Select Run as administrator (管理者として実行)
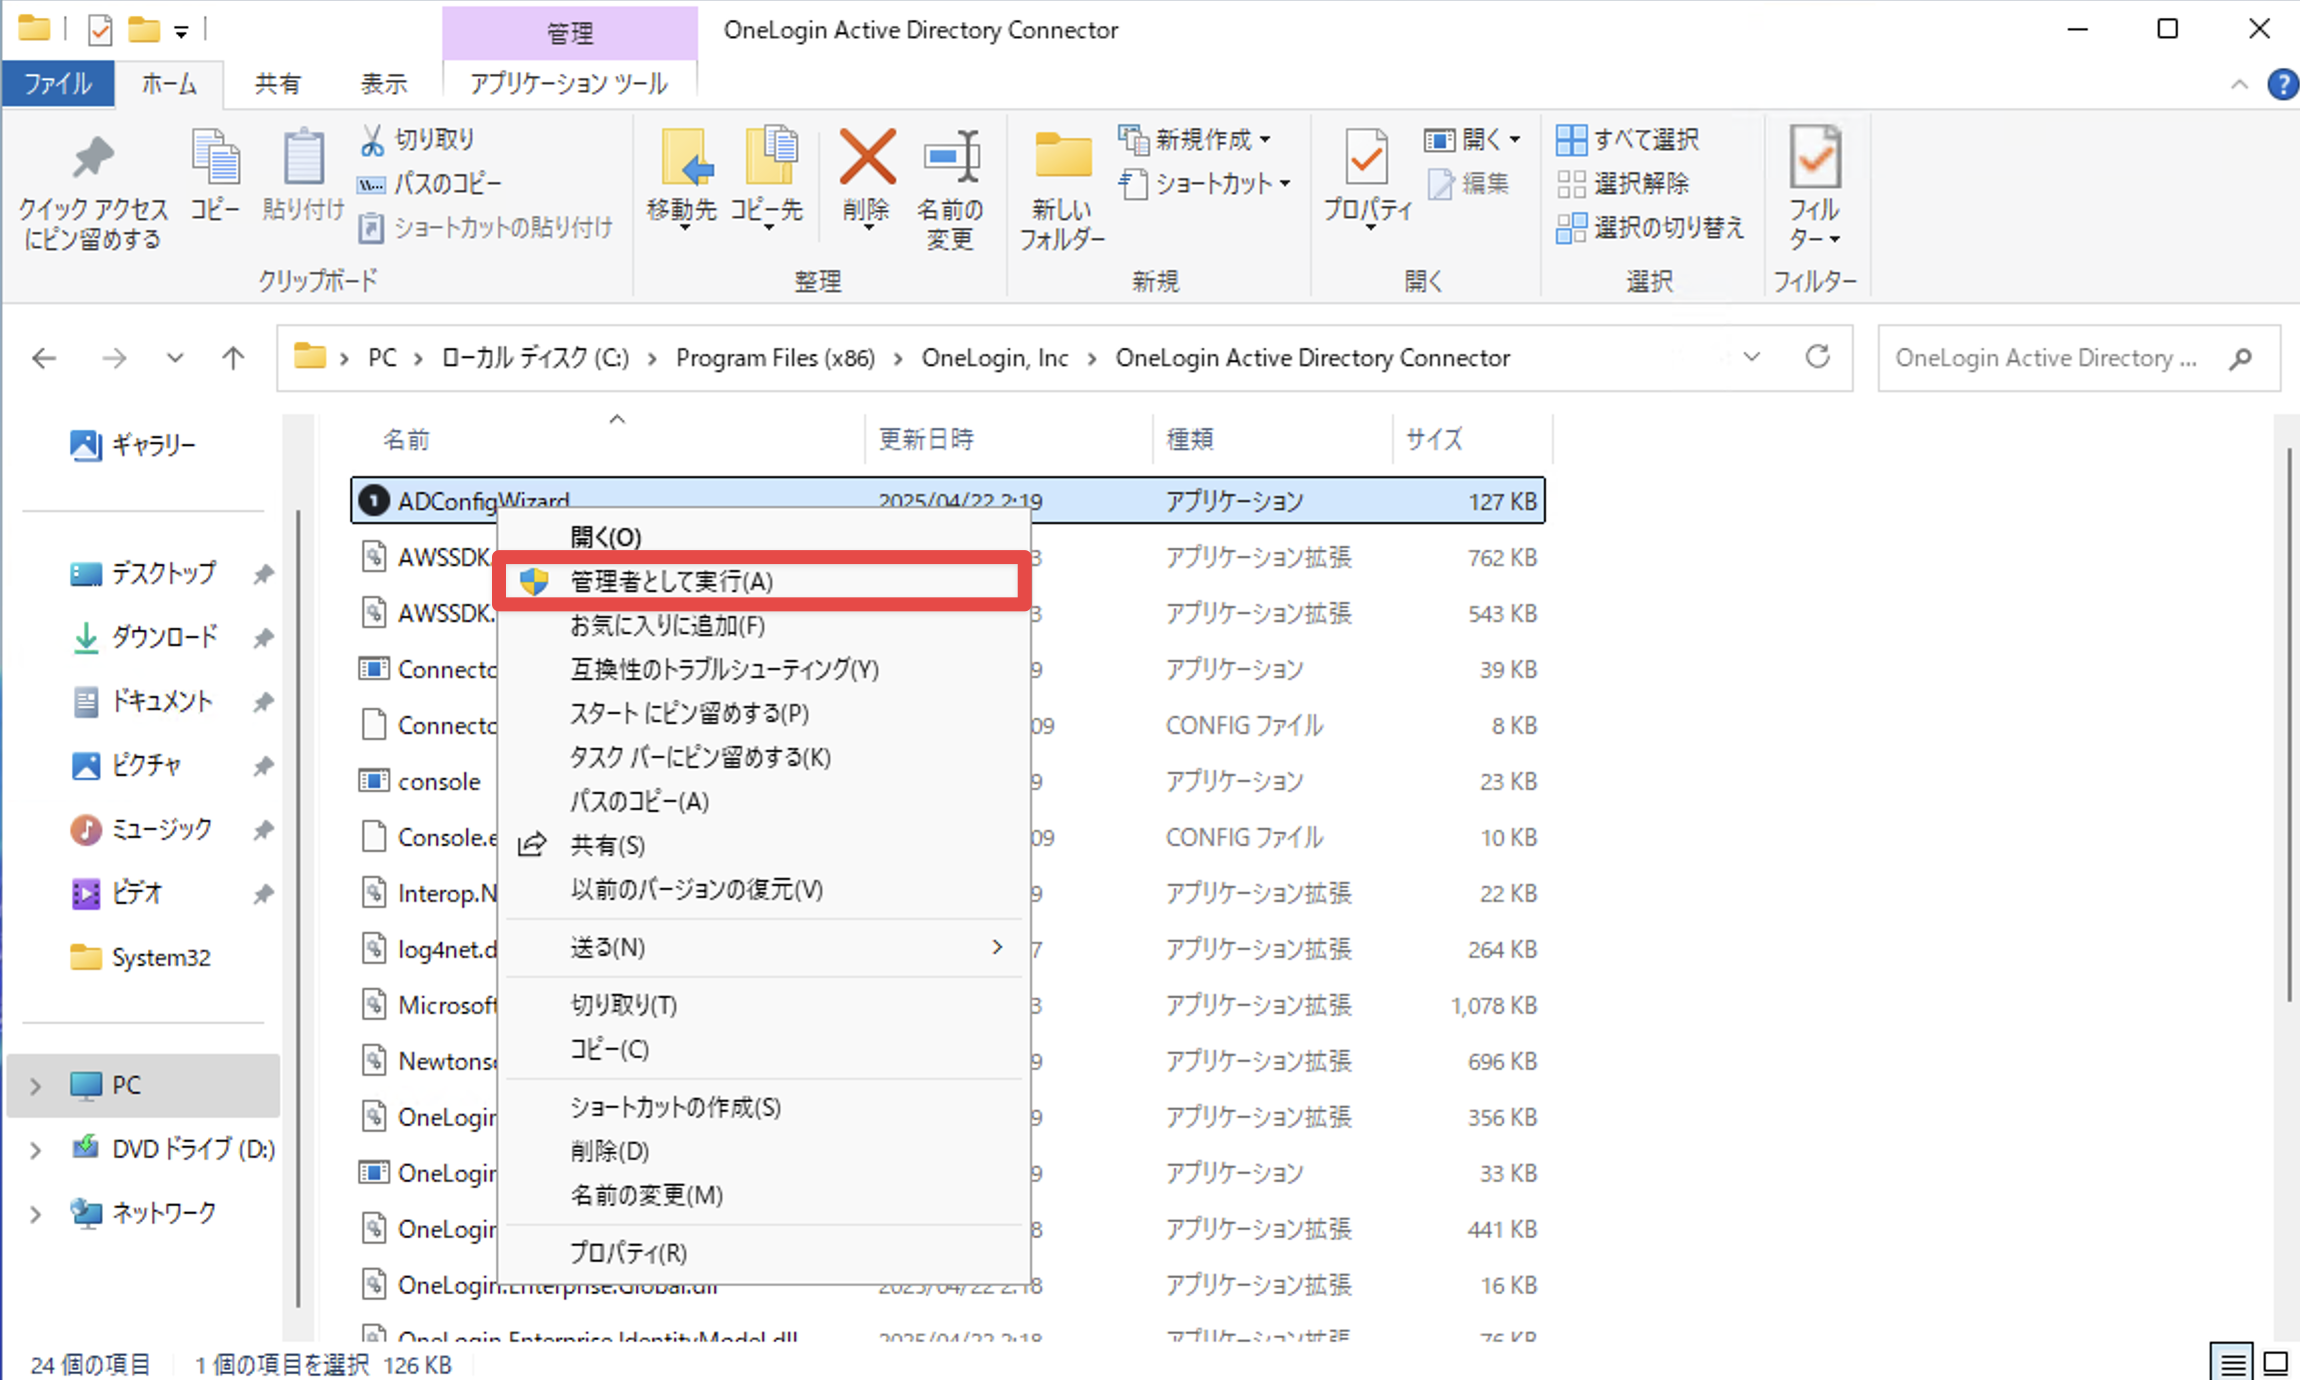This screenshot has height=1380, width=2300. point(762,581)
